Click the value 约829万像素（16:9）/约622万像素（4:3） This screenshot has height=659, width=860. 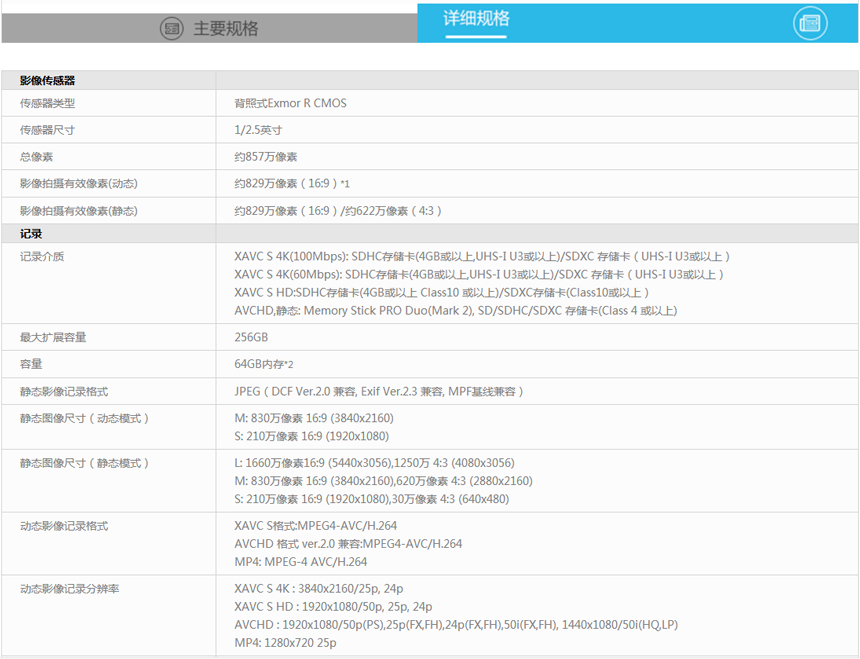point(338,211)
